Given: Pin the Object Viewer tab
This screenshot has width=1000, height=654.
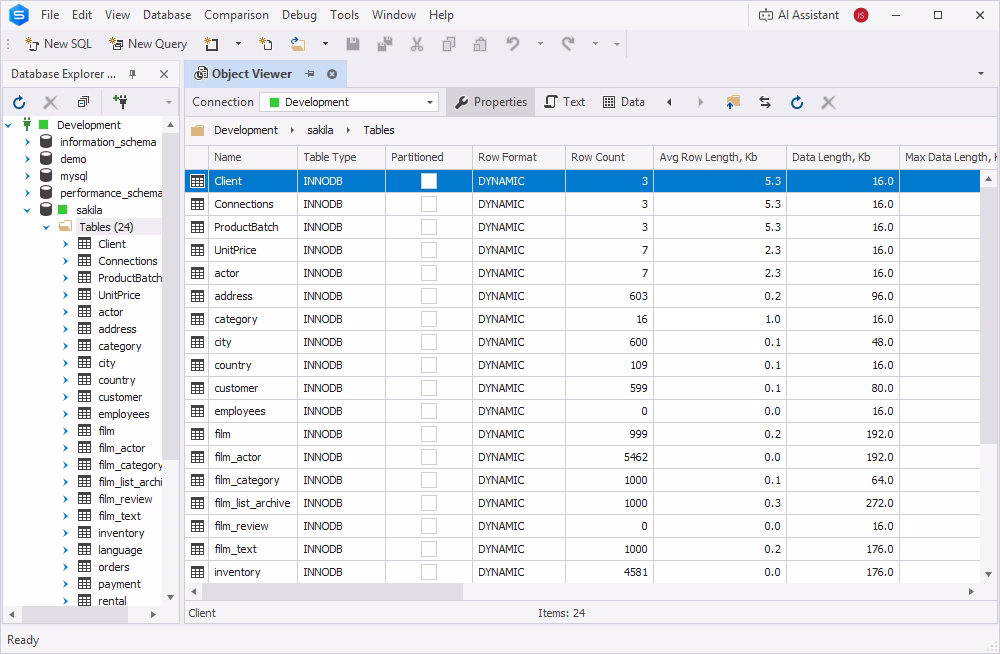Looking at the screenshot, I should coord(310,74).
